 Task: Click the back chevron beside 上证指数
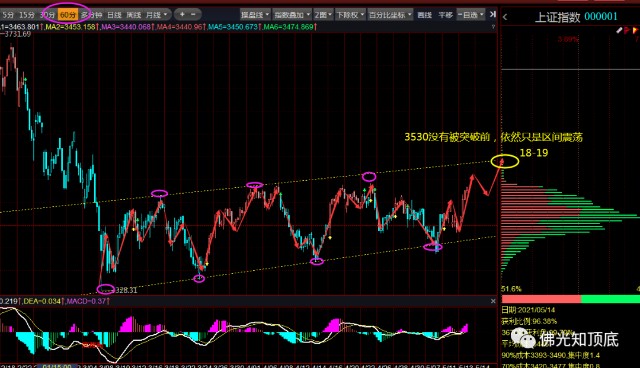tap(505, 17)
